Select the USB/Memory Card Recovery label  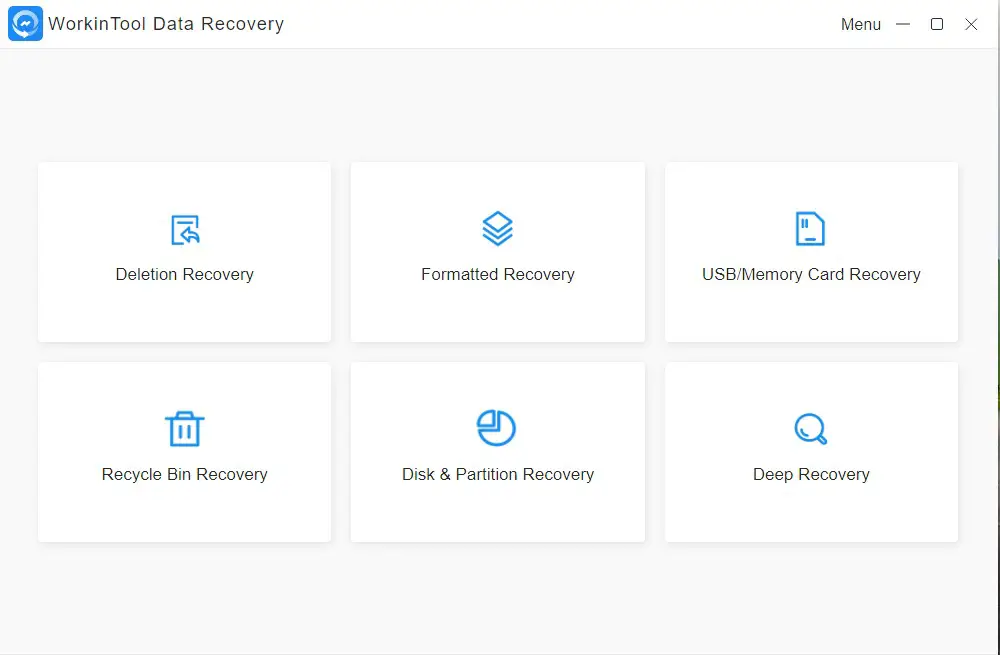click(x=811, y=274)
